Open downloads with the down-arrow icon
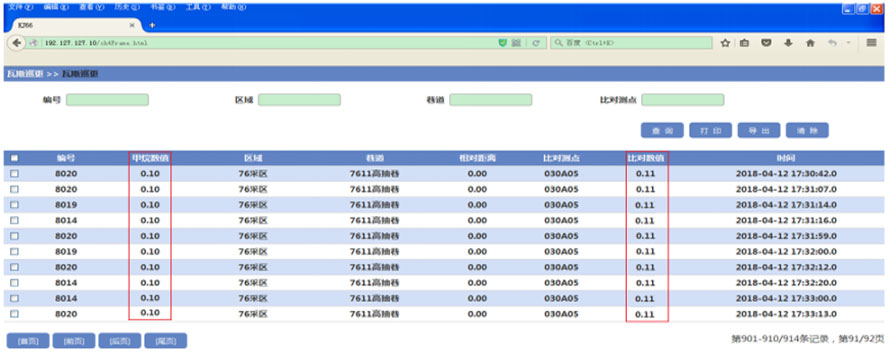 coord(788,43)
